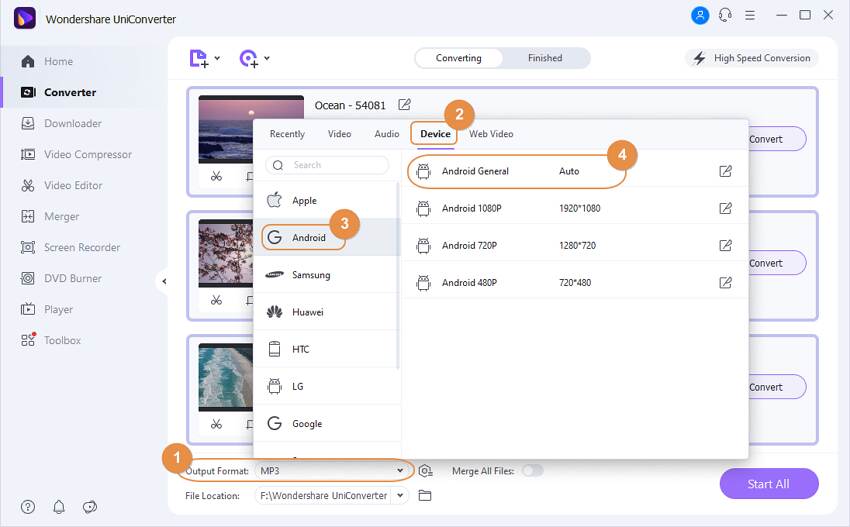850x527 pixels.
Task: Choose Android device category
Action: [x=326, y=237]
